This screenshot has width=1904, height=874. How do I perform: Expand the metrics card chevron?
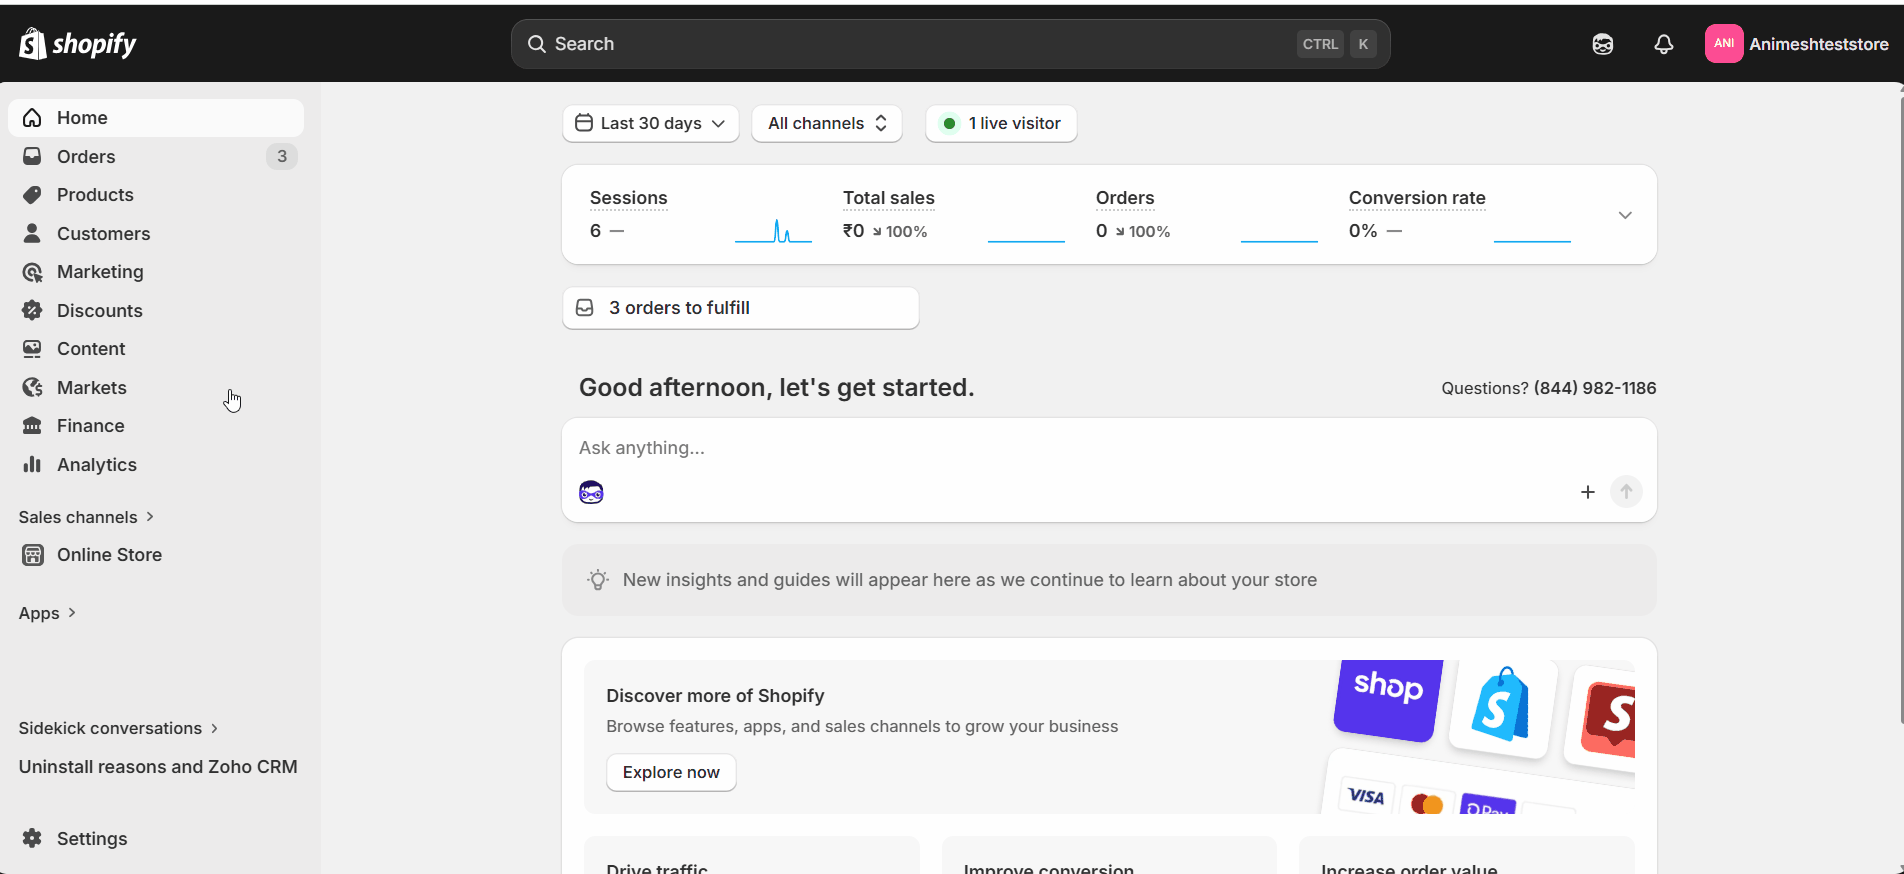1625,215
